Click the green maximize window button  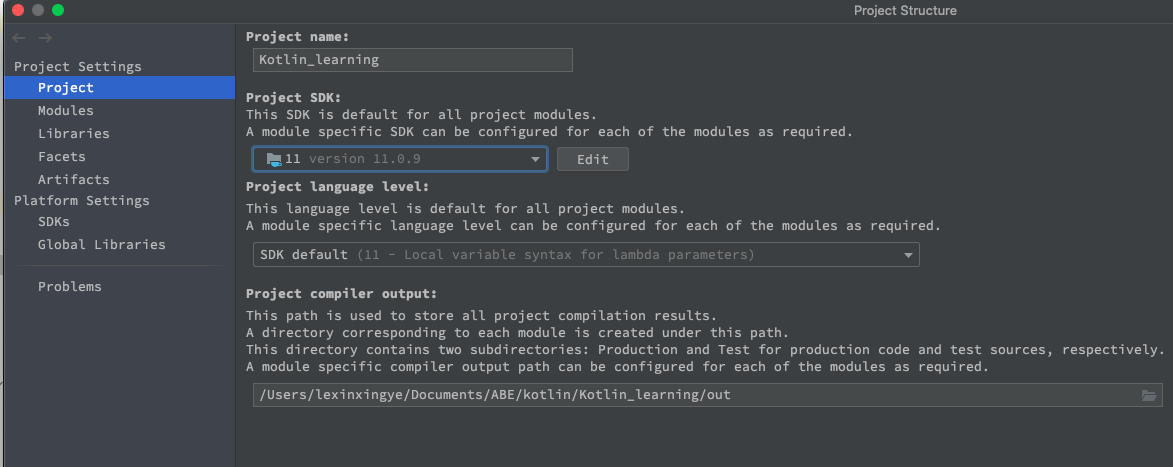tap(58, 10)
